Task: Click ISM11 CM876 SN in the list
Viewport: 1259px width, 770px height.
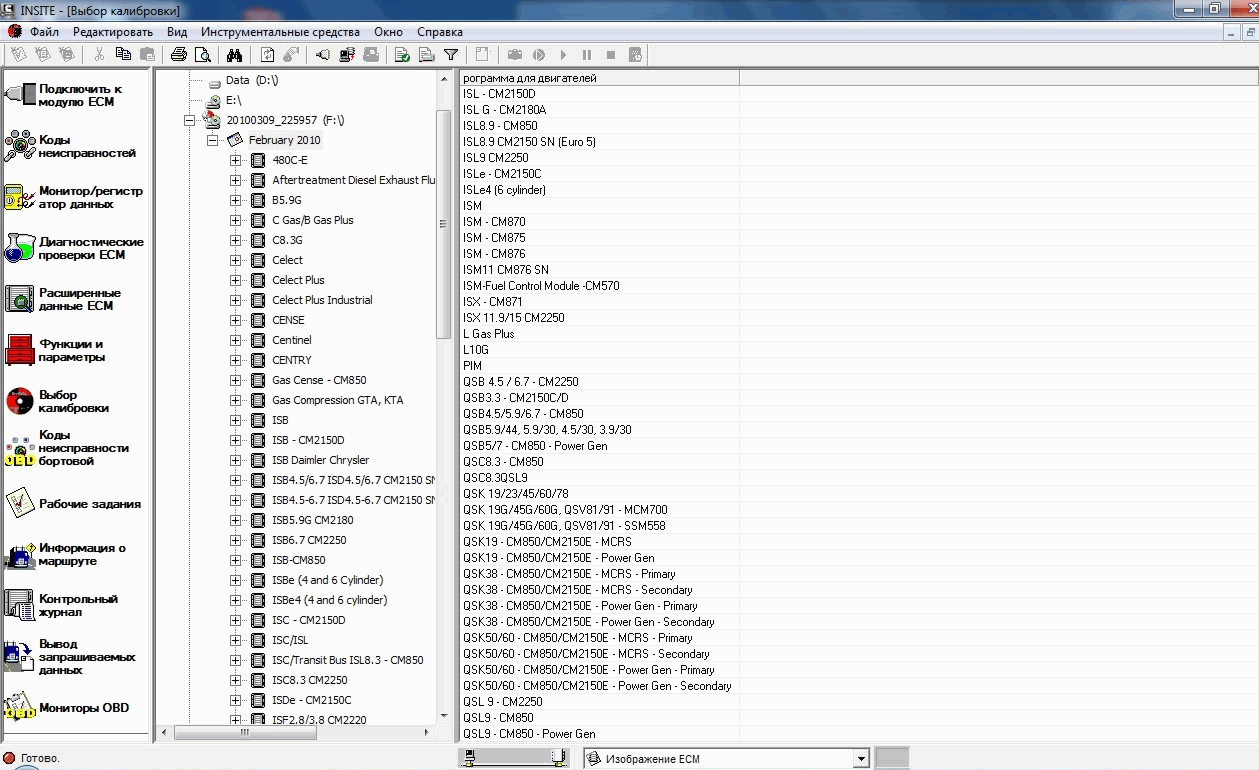Action: point(506,270)
